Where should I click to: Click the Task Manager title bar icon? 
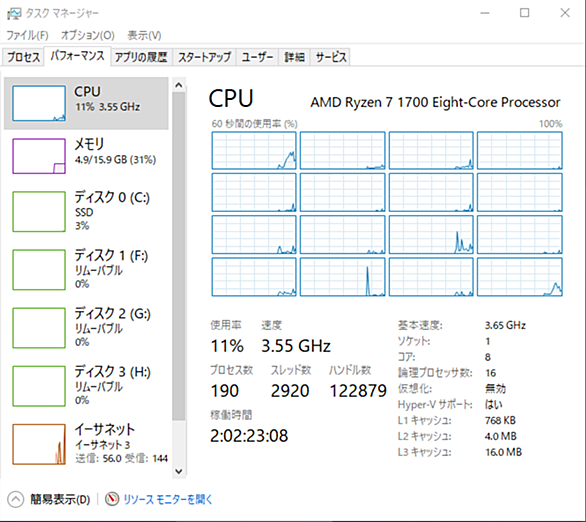click(x=14, y=13)
